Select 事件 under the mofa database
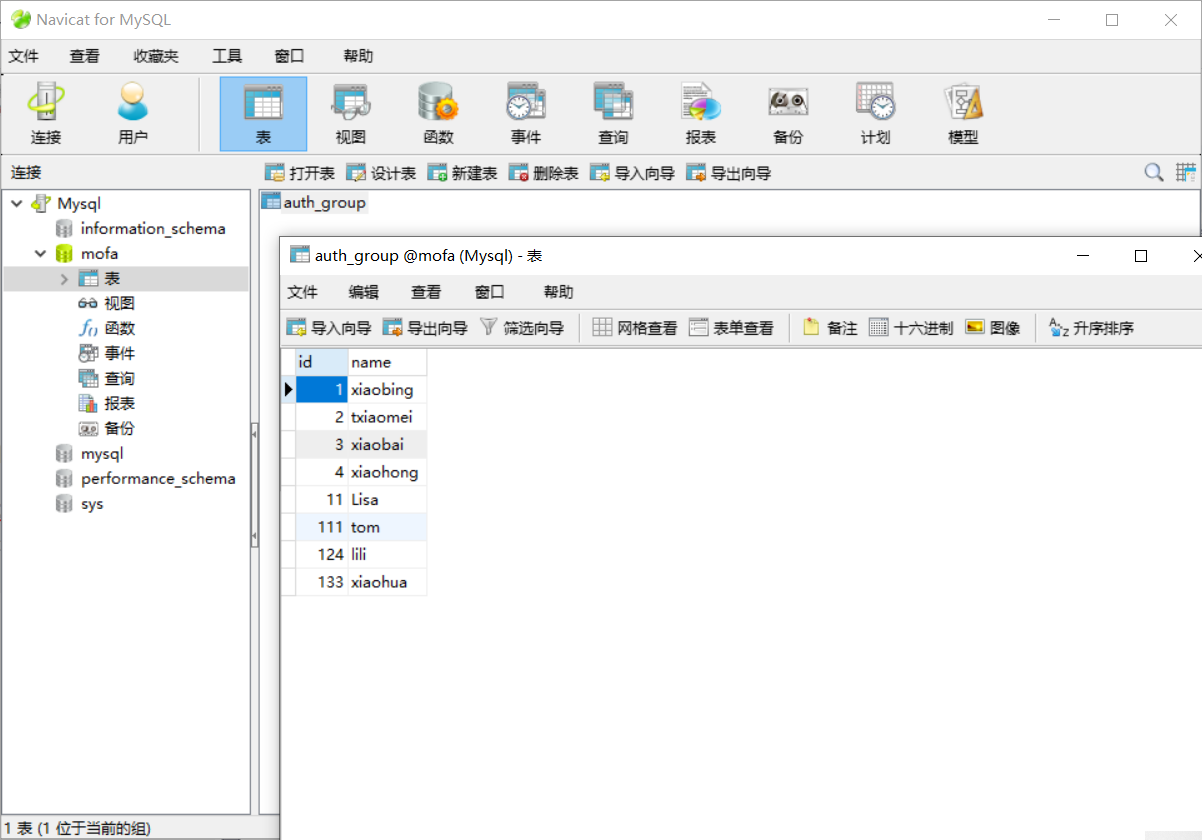 (x=119, y=353)
